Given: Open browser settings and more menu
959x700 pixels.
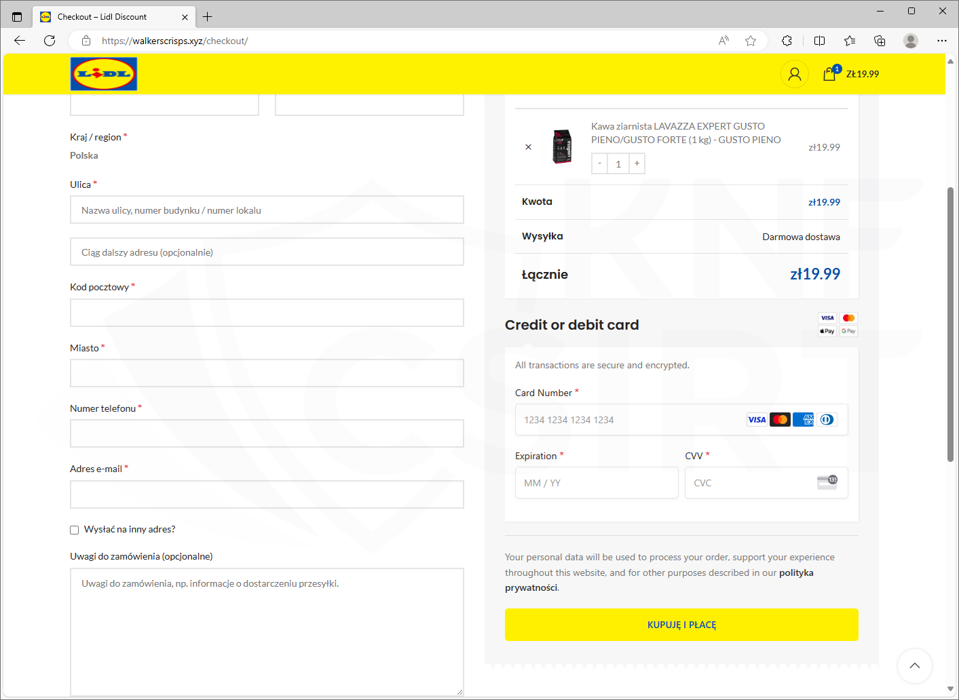Looking at the screenshot, I should point(941,41).
